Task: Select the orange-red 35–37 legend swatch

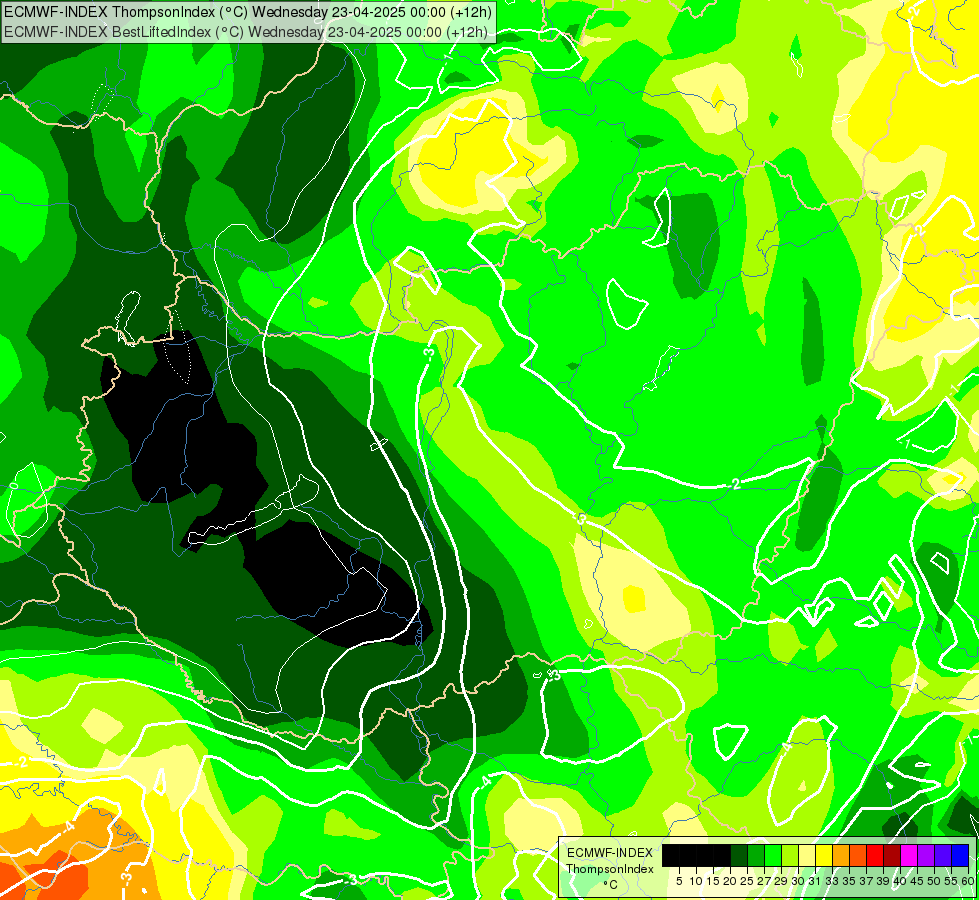Action: pyautogui.click(x=858, y=855)
